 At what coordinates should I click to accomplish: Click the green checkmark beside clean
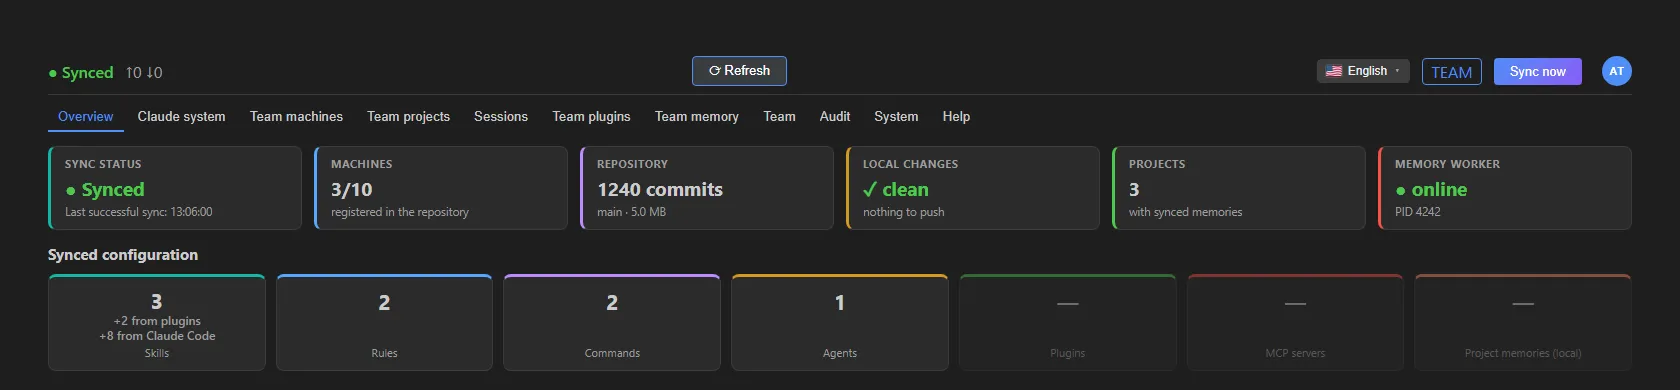tap(870, 189)
